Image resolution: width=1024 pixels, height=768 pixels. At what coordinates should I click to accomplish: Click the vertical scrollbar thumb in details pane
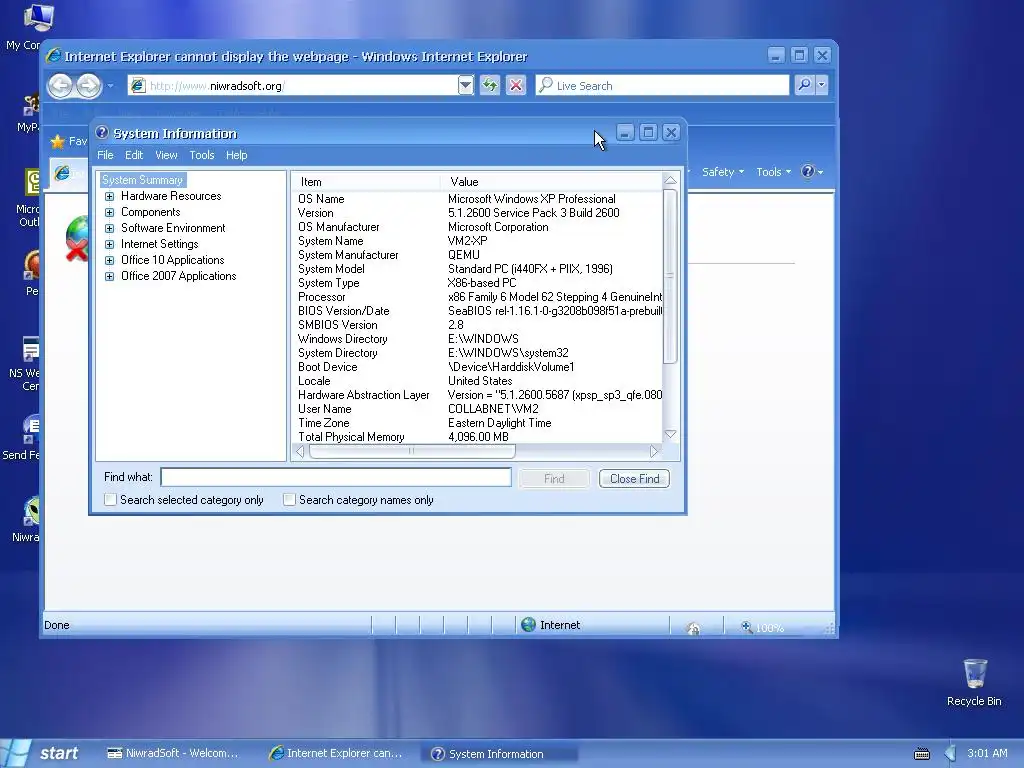[670, 276]
